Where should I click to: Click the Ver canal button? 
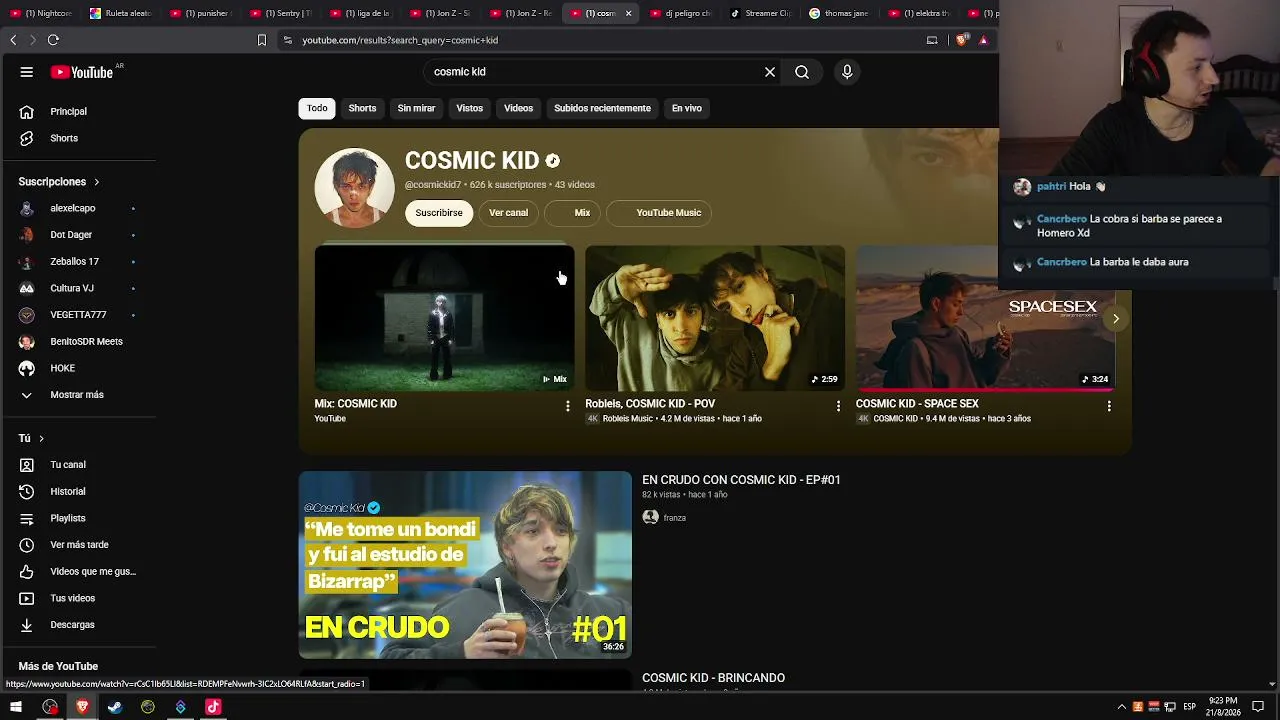[508, 212]
